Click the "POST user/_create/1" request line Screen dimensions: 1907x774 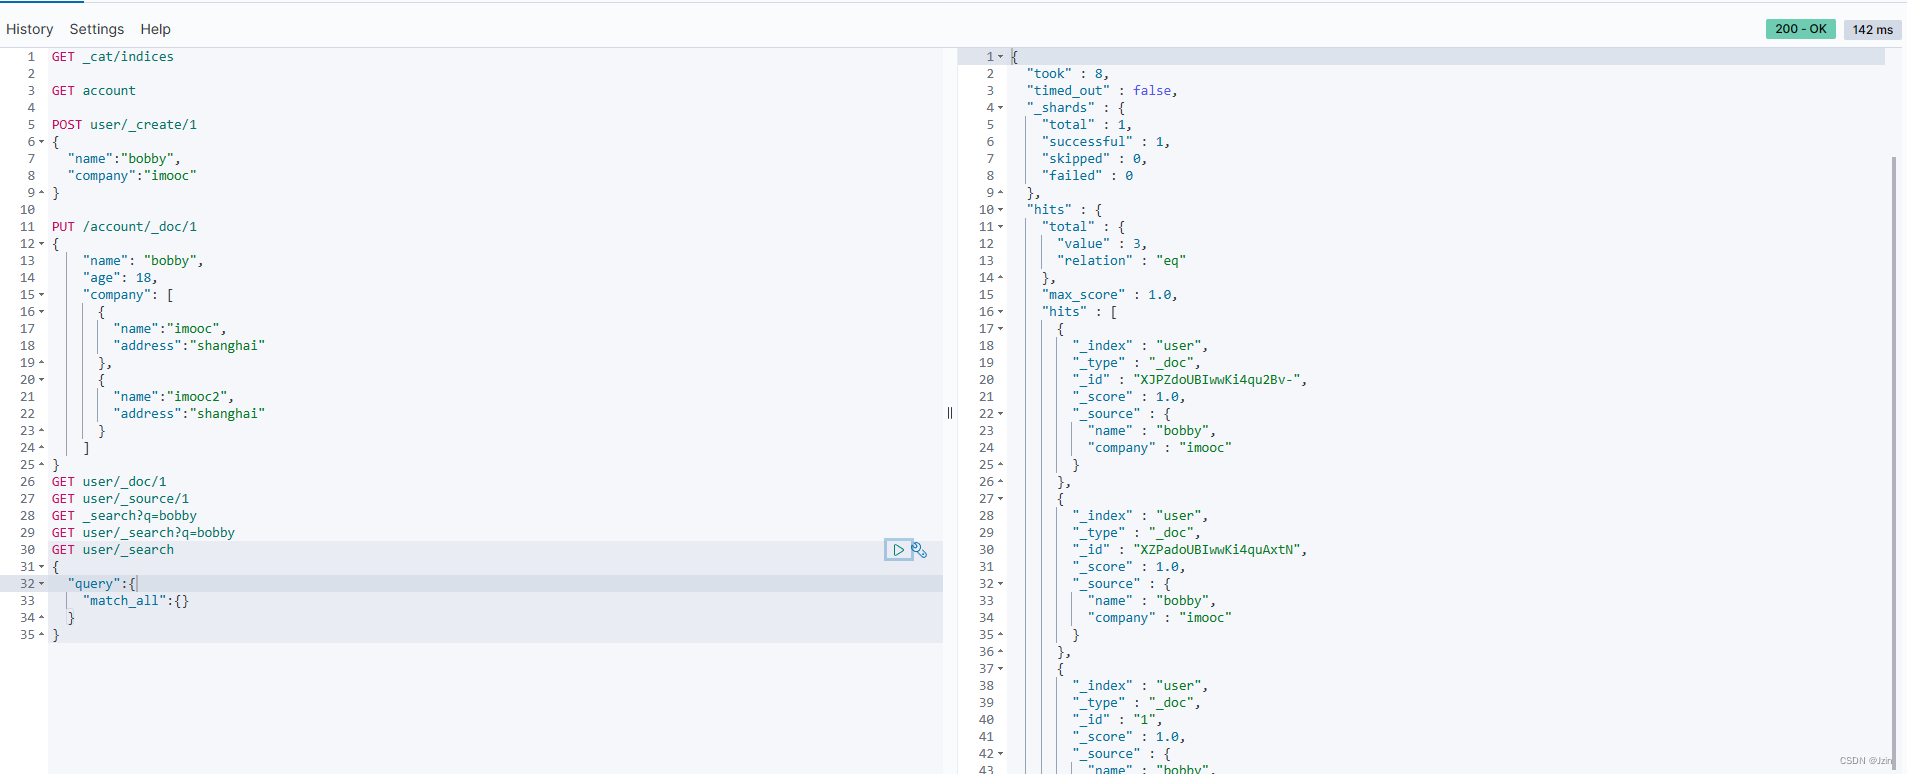point(125,125)
